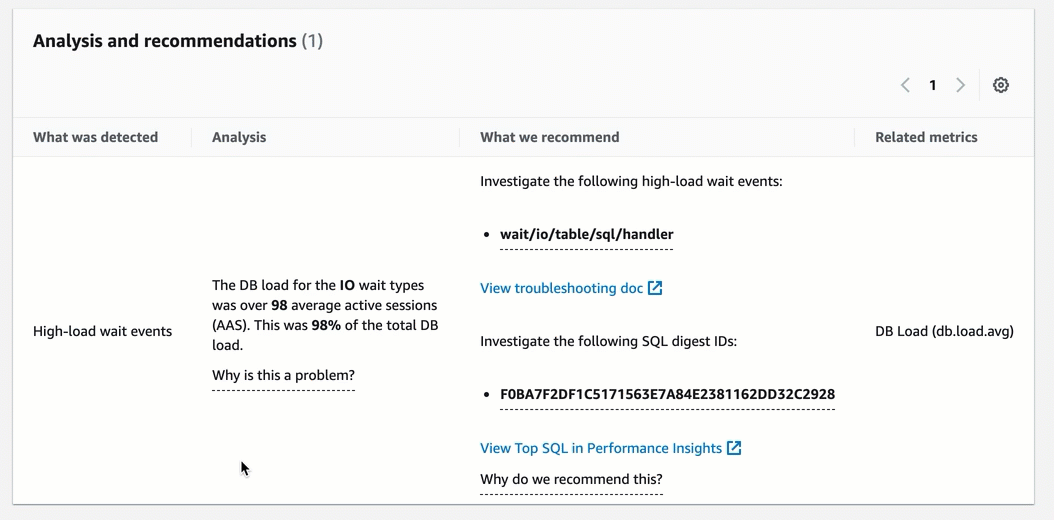Click the IO wait types analysis text
1054x520 pixels.
pos(325,315)
